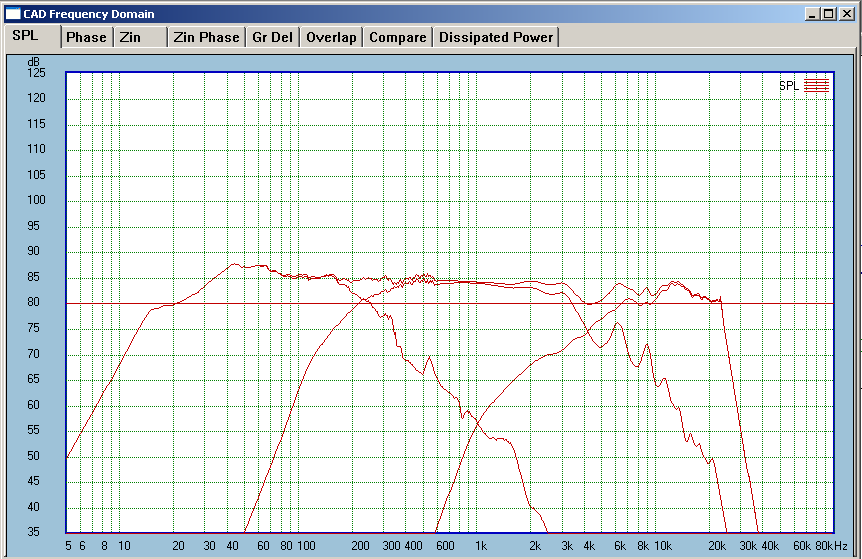Screen dimensions: 862x559
Task: Maximize the CAD Frequency Domain window
Action: [x=826, y=14]
